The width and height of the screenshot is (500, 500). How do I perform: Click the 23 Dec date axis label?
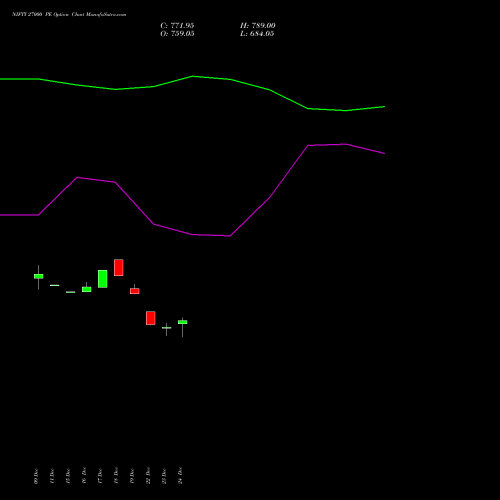pos(164,476)
